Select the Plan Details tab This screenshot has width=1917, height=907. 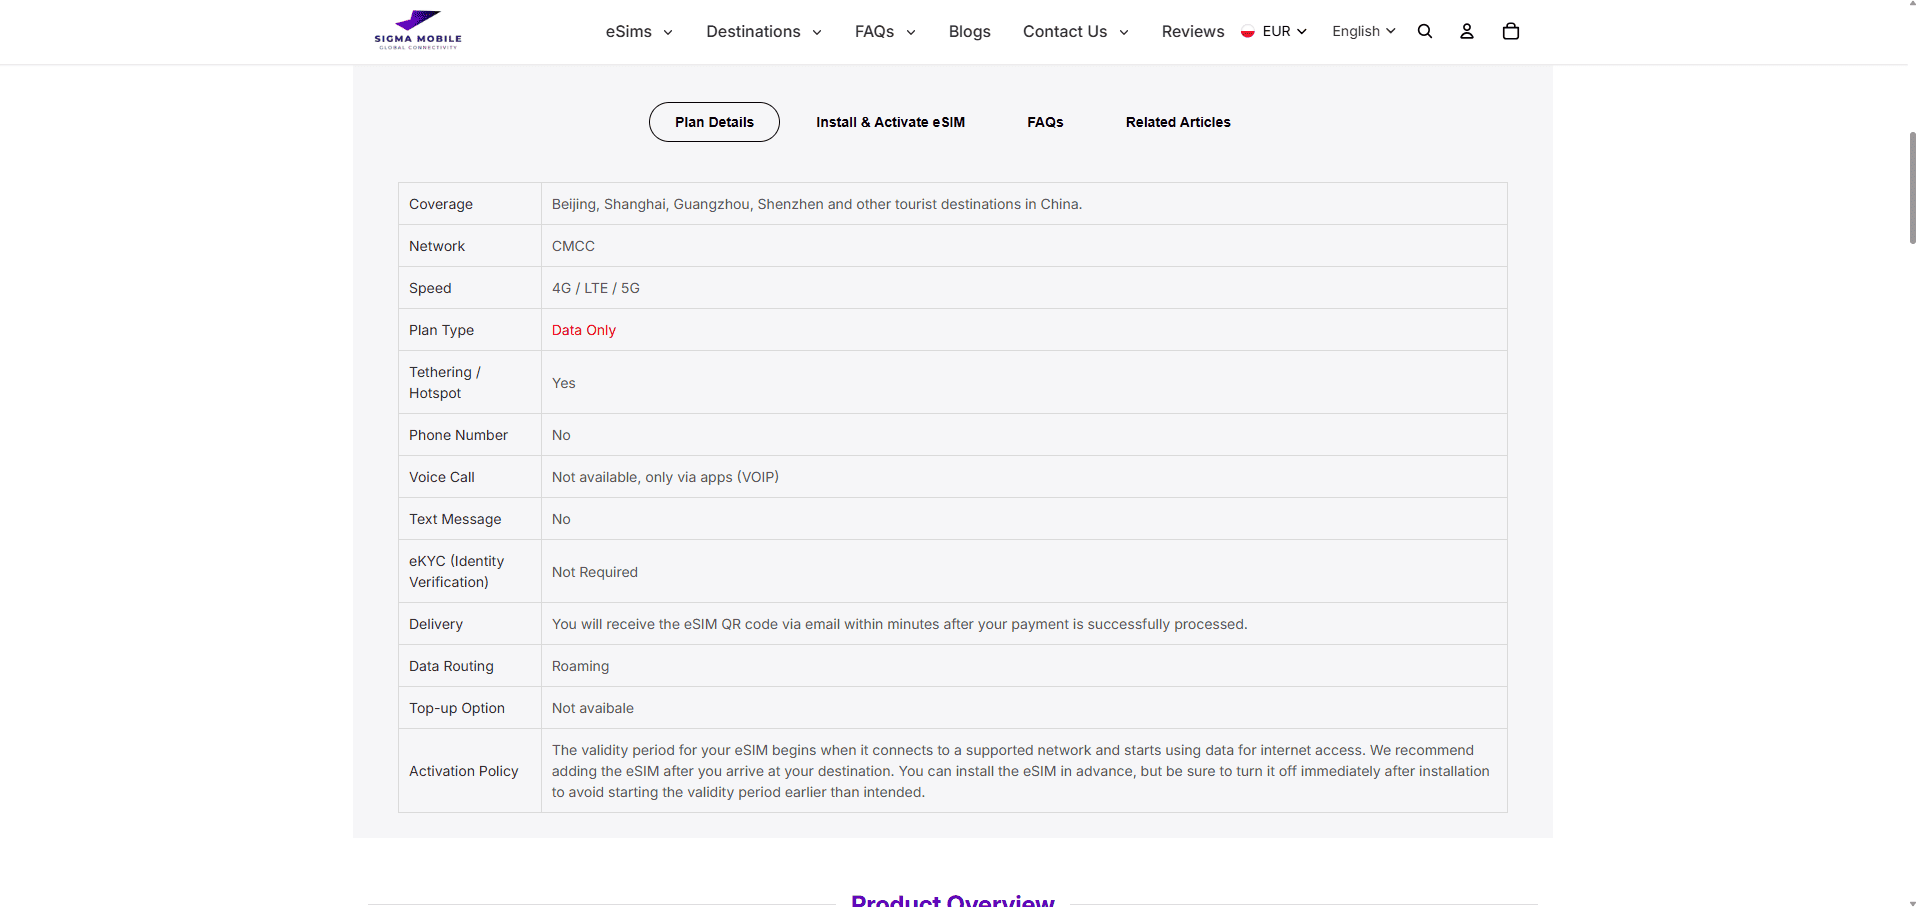(x=714, y=122)
